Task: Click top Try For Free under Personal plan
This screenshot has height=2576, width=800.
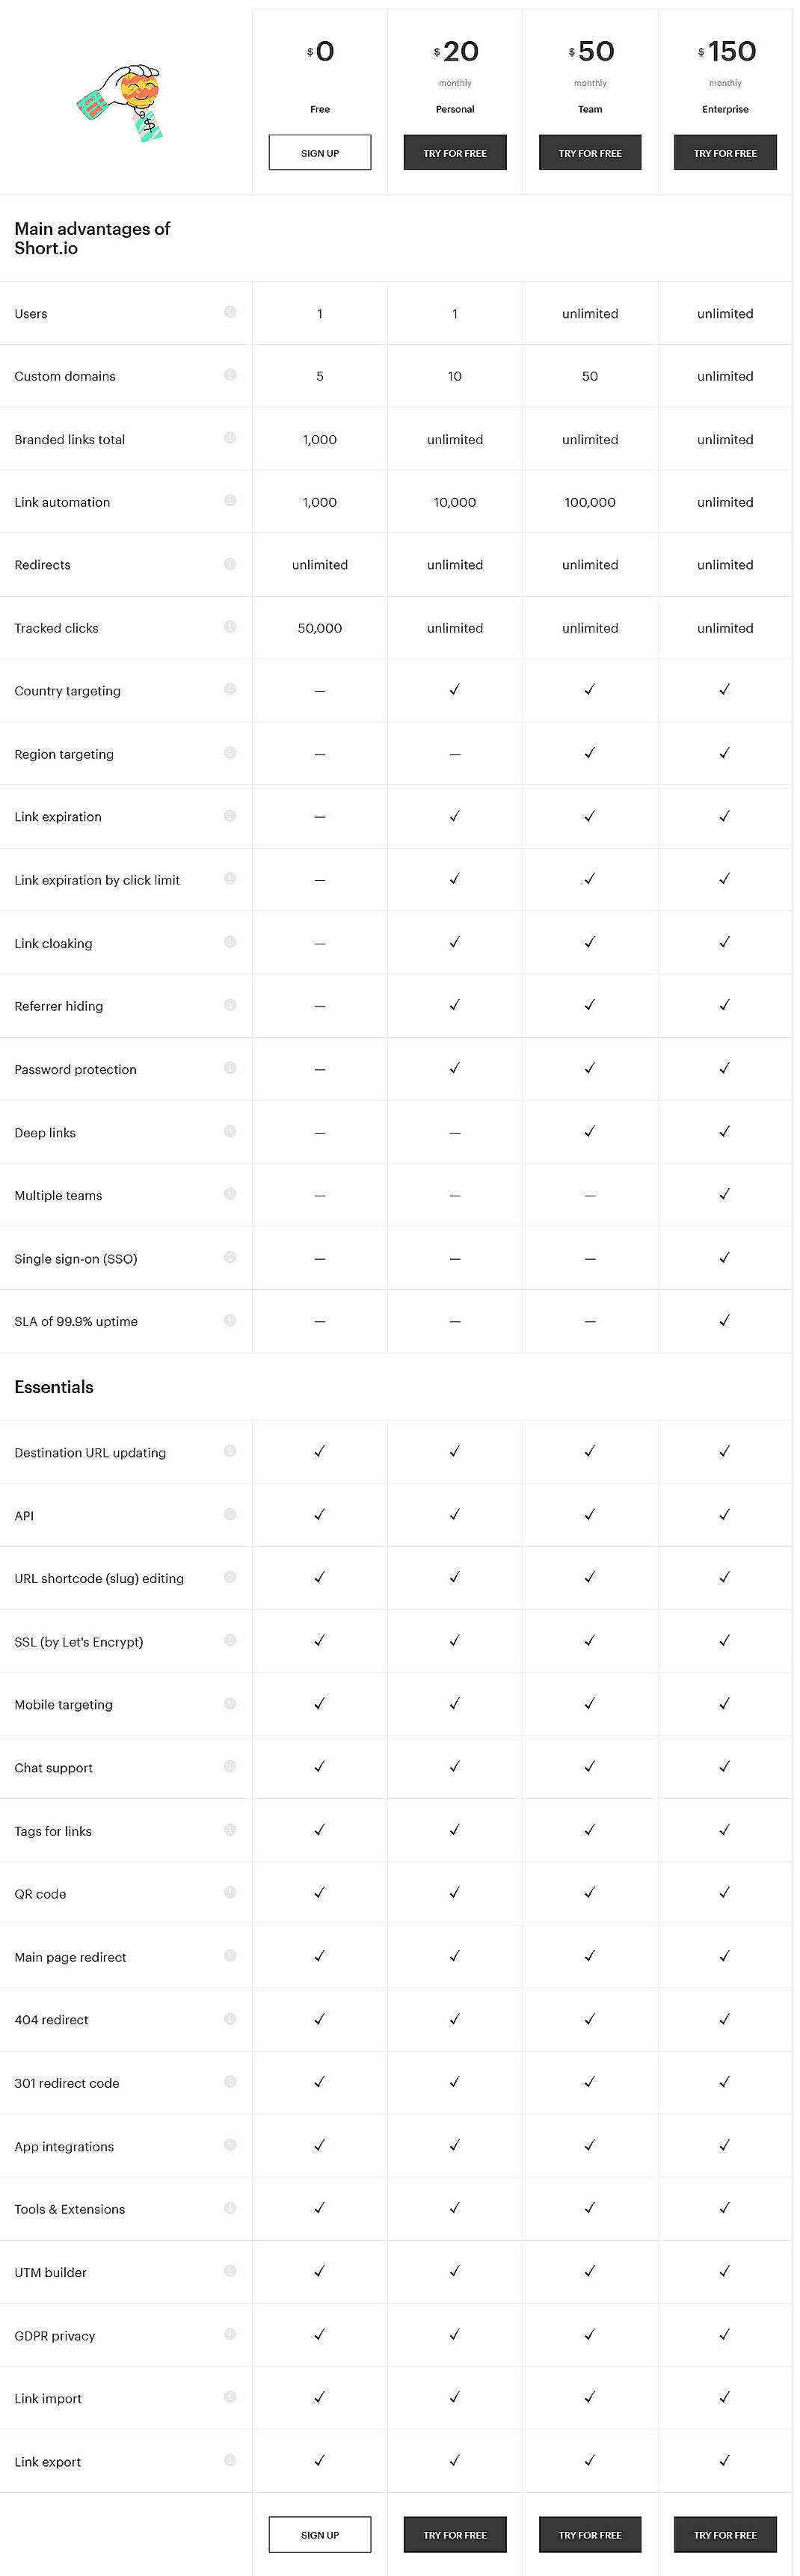Action: click(455, 153)
